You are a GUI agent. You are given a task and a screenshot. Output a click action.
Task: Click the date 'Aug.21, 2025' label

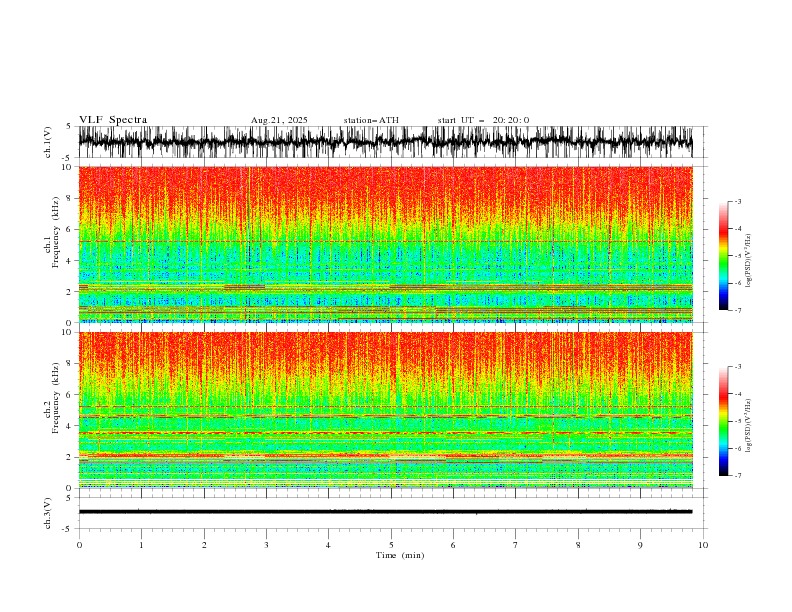(279, 120)
